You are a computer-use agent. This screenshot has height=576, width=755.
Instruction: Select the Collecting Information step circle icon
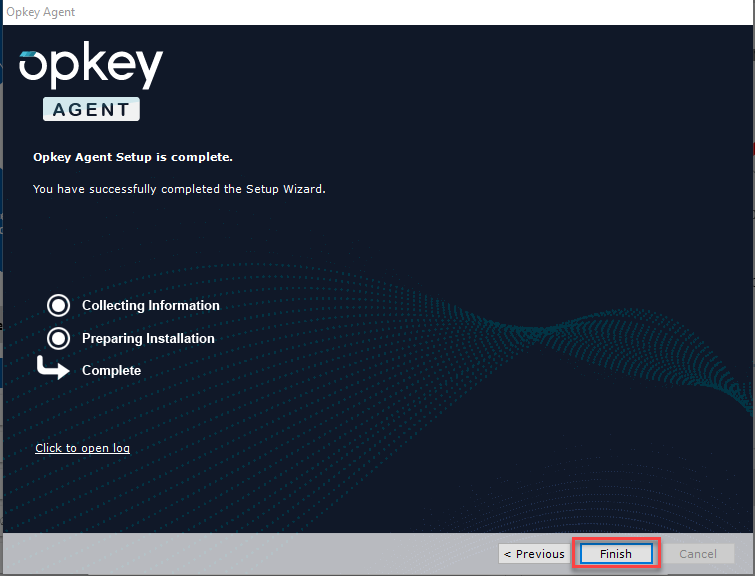(58, 305)
